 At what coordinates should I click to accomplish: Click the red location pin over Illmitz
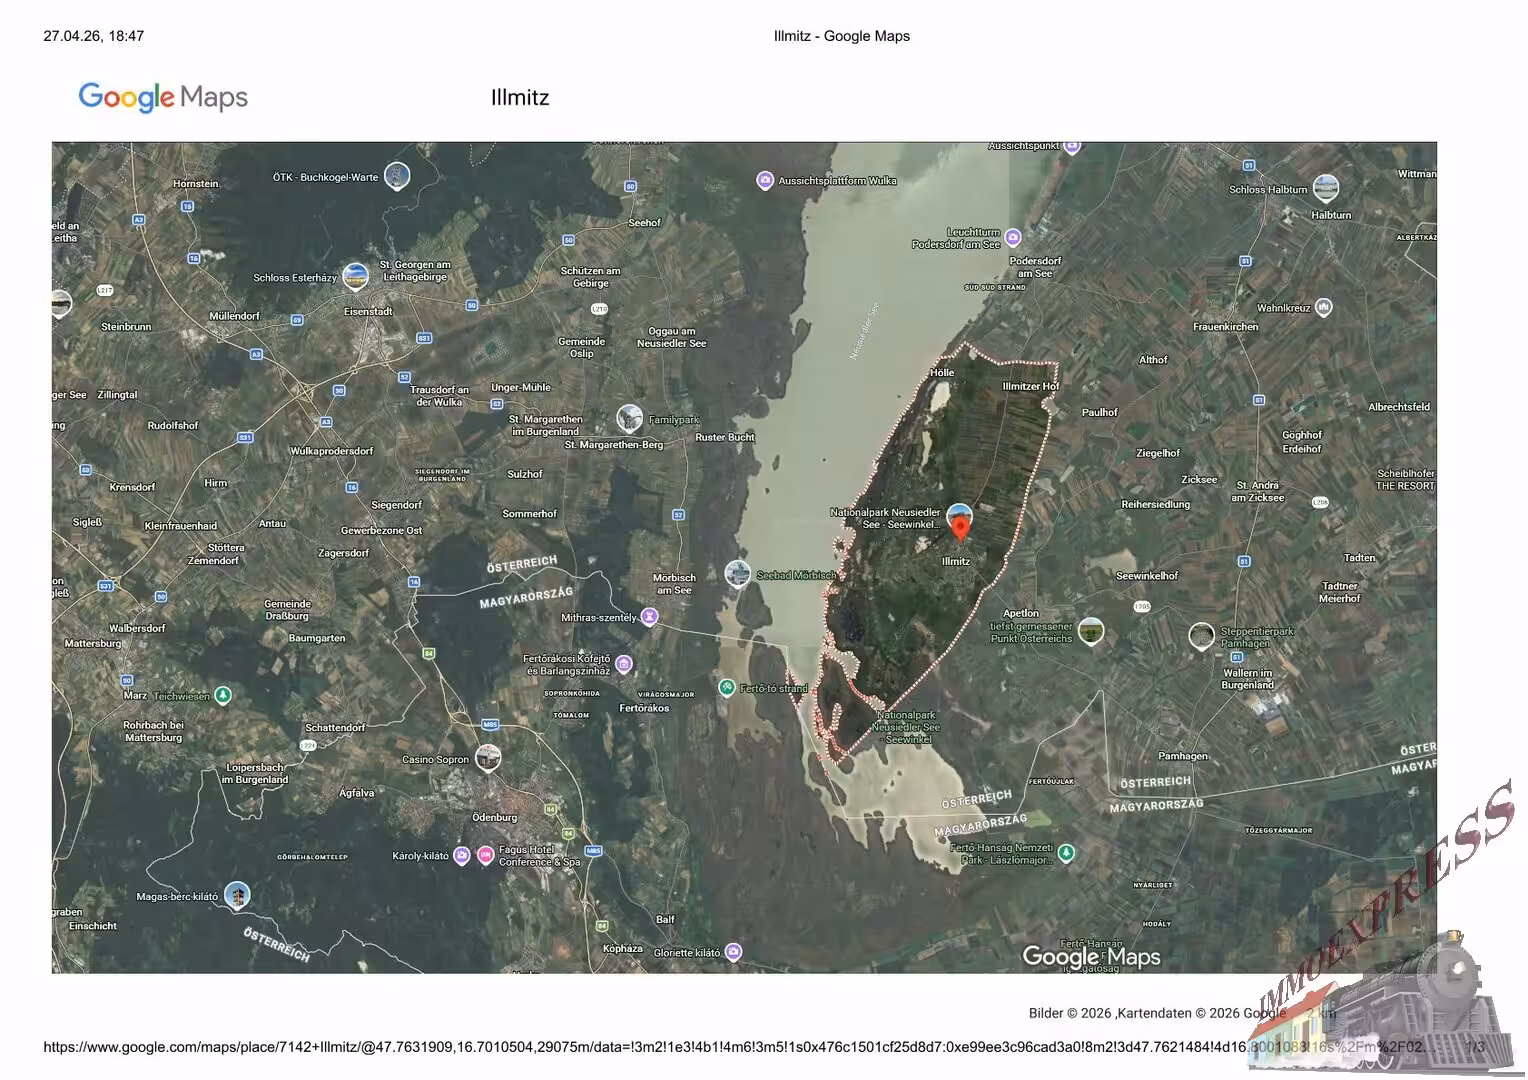pos(960,527)
